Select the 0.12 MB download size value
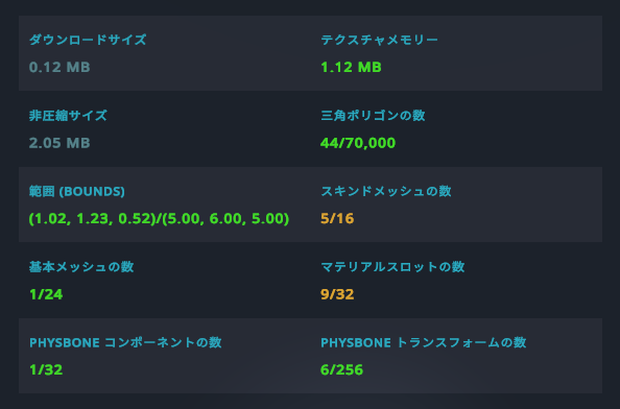 pos(60,67)
